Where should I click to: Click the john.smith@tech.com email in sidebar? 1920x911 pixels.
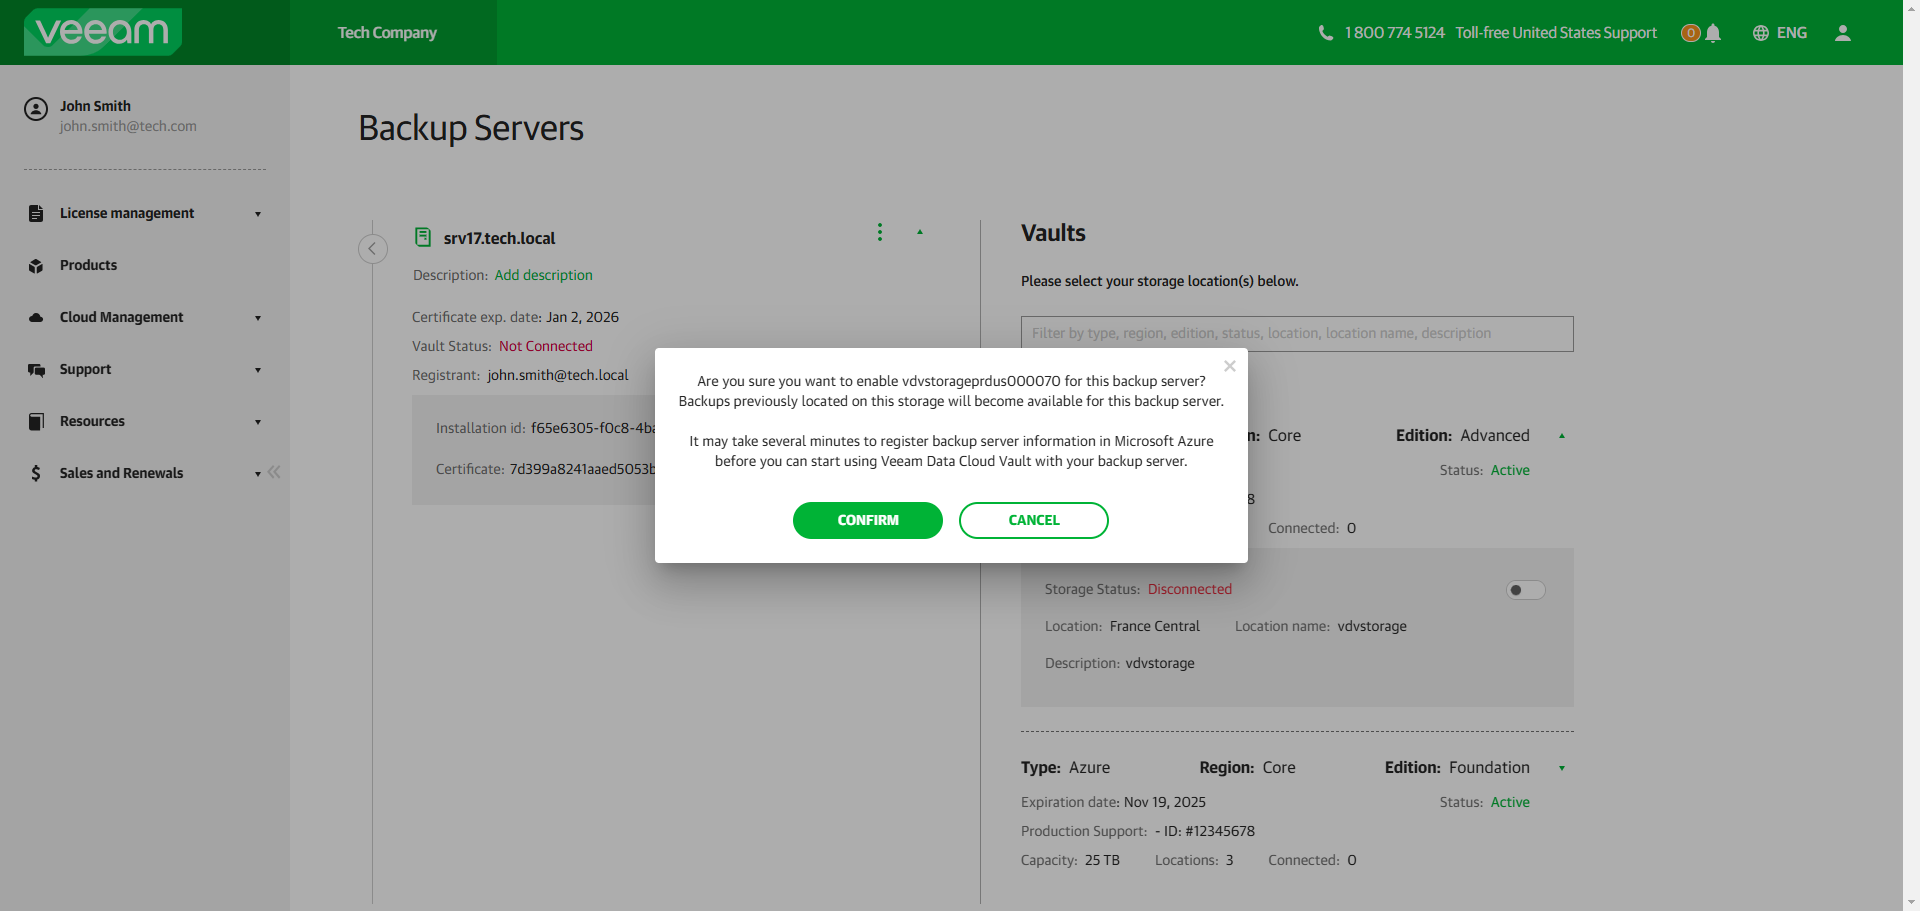click(128, 126)
